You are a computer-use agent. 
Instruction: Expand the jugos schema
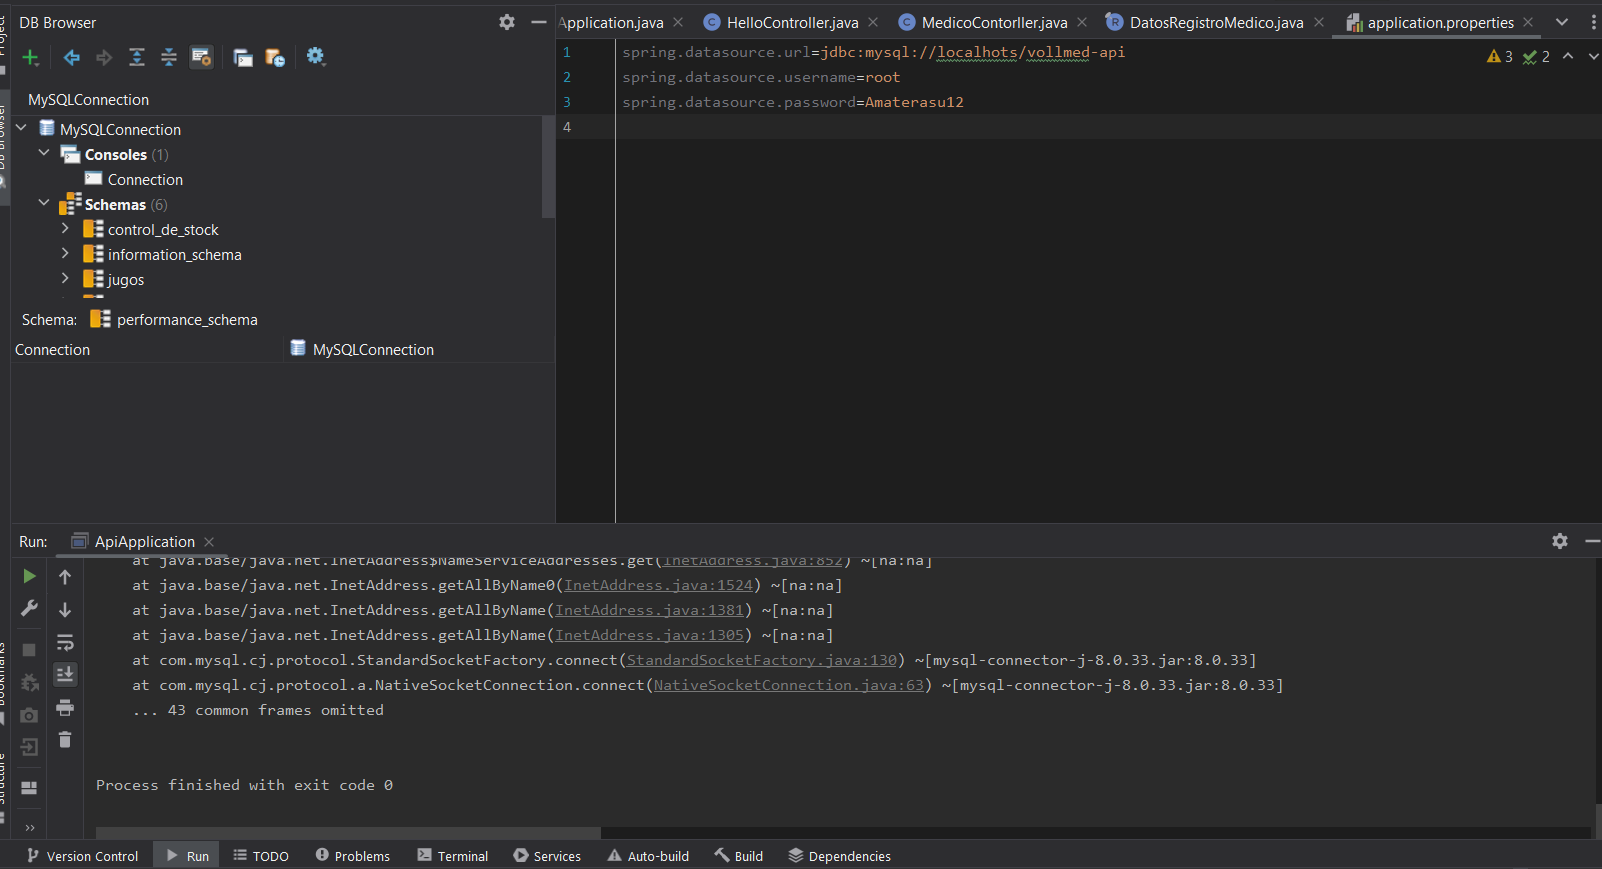pos(65,279)
